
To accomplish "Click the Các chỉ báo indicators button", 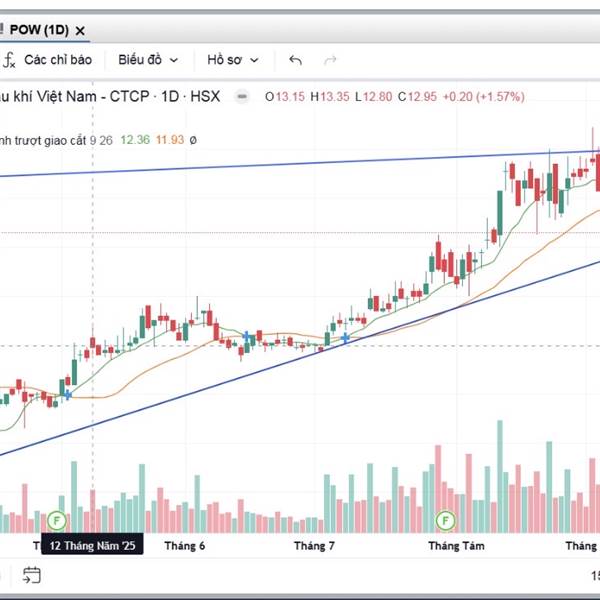I will [58, 60].
